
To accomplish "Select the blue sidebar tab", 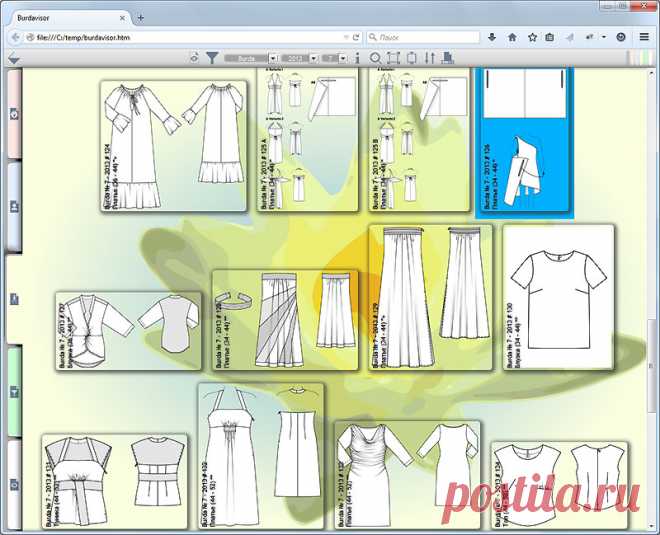I will [14, 207].
